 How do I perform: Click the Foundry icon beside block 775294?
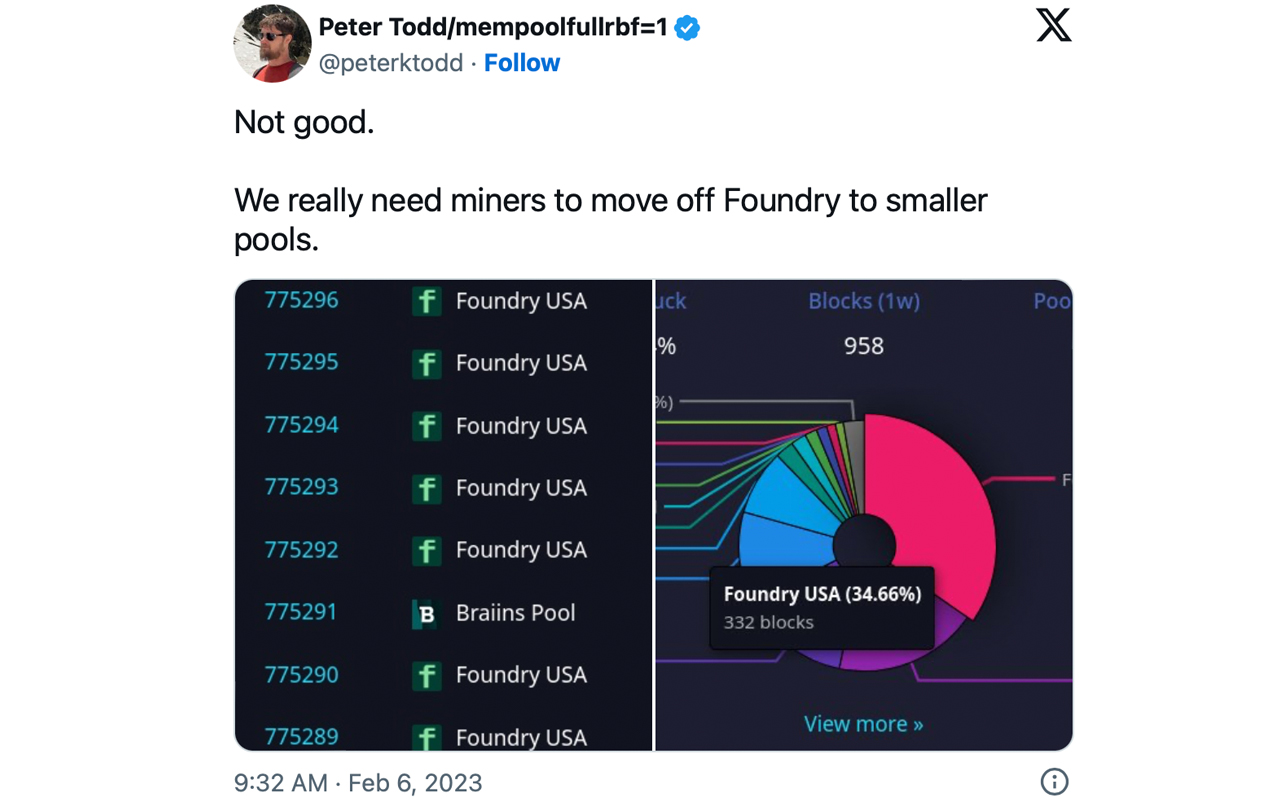coord(427,426)
